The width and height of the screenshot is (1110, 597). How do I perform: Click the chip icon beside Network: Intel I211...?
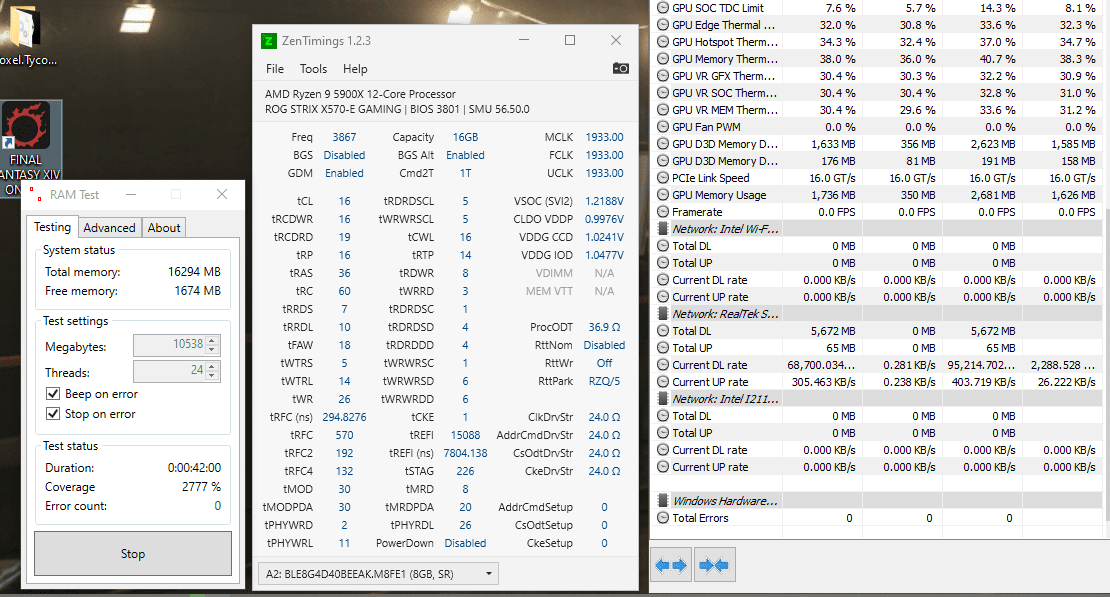[x=663, y=399]
